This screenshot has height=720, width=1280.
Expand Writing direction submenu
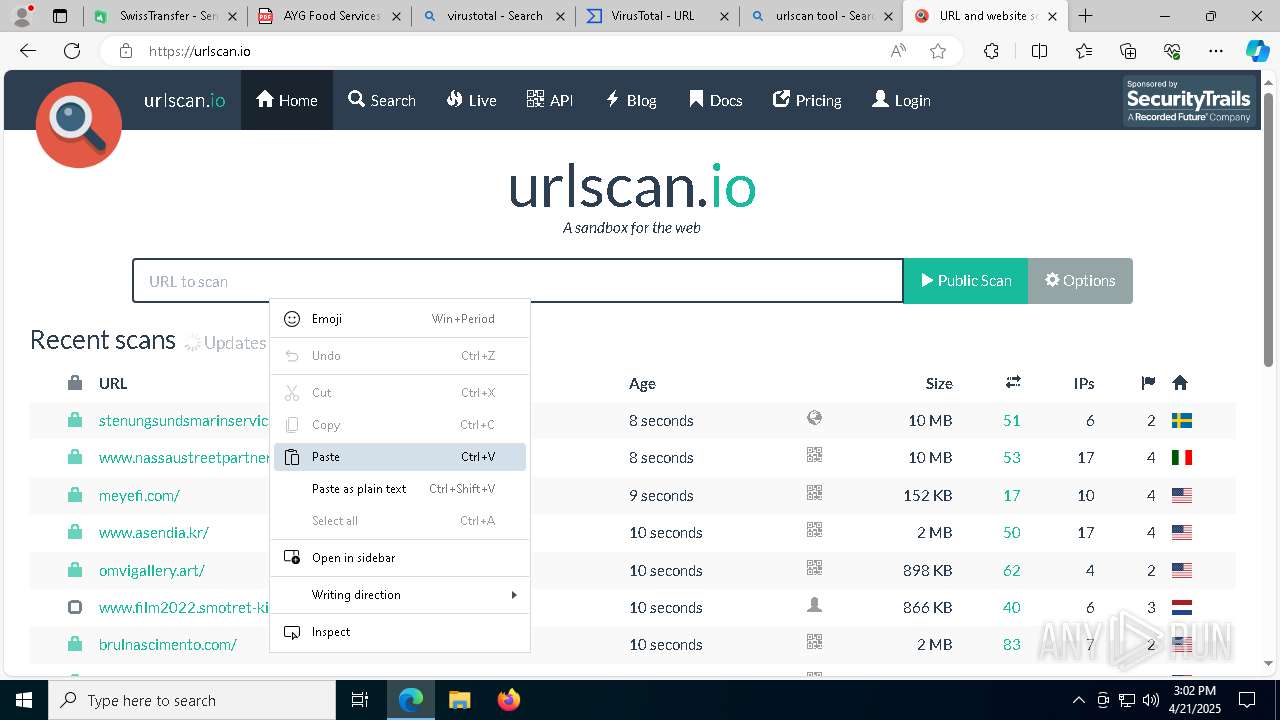tap(400, 595)
